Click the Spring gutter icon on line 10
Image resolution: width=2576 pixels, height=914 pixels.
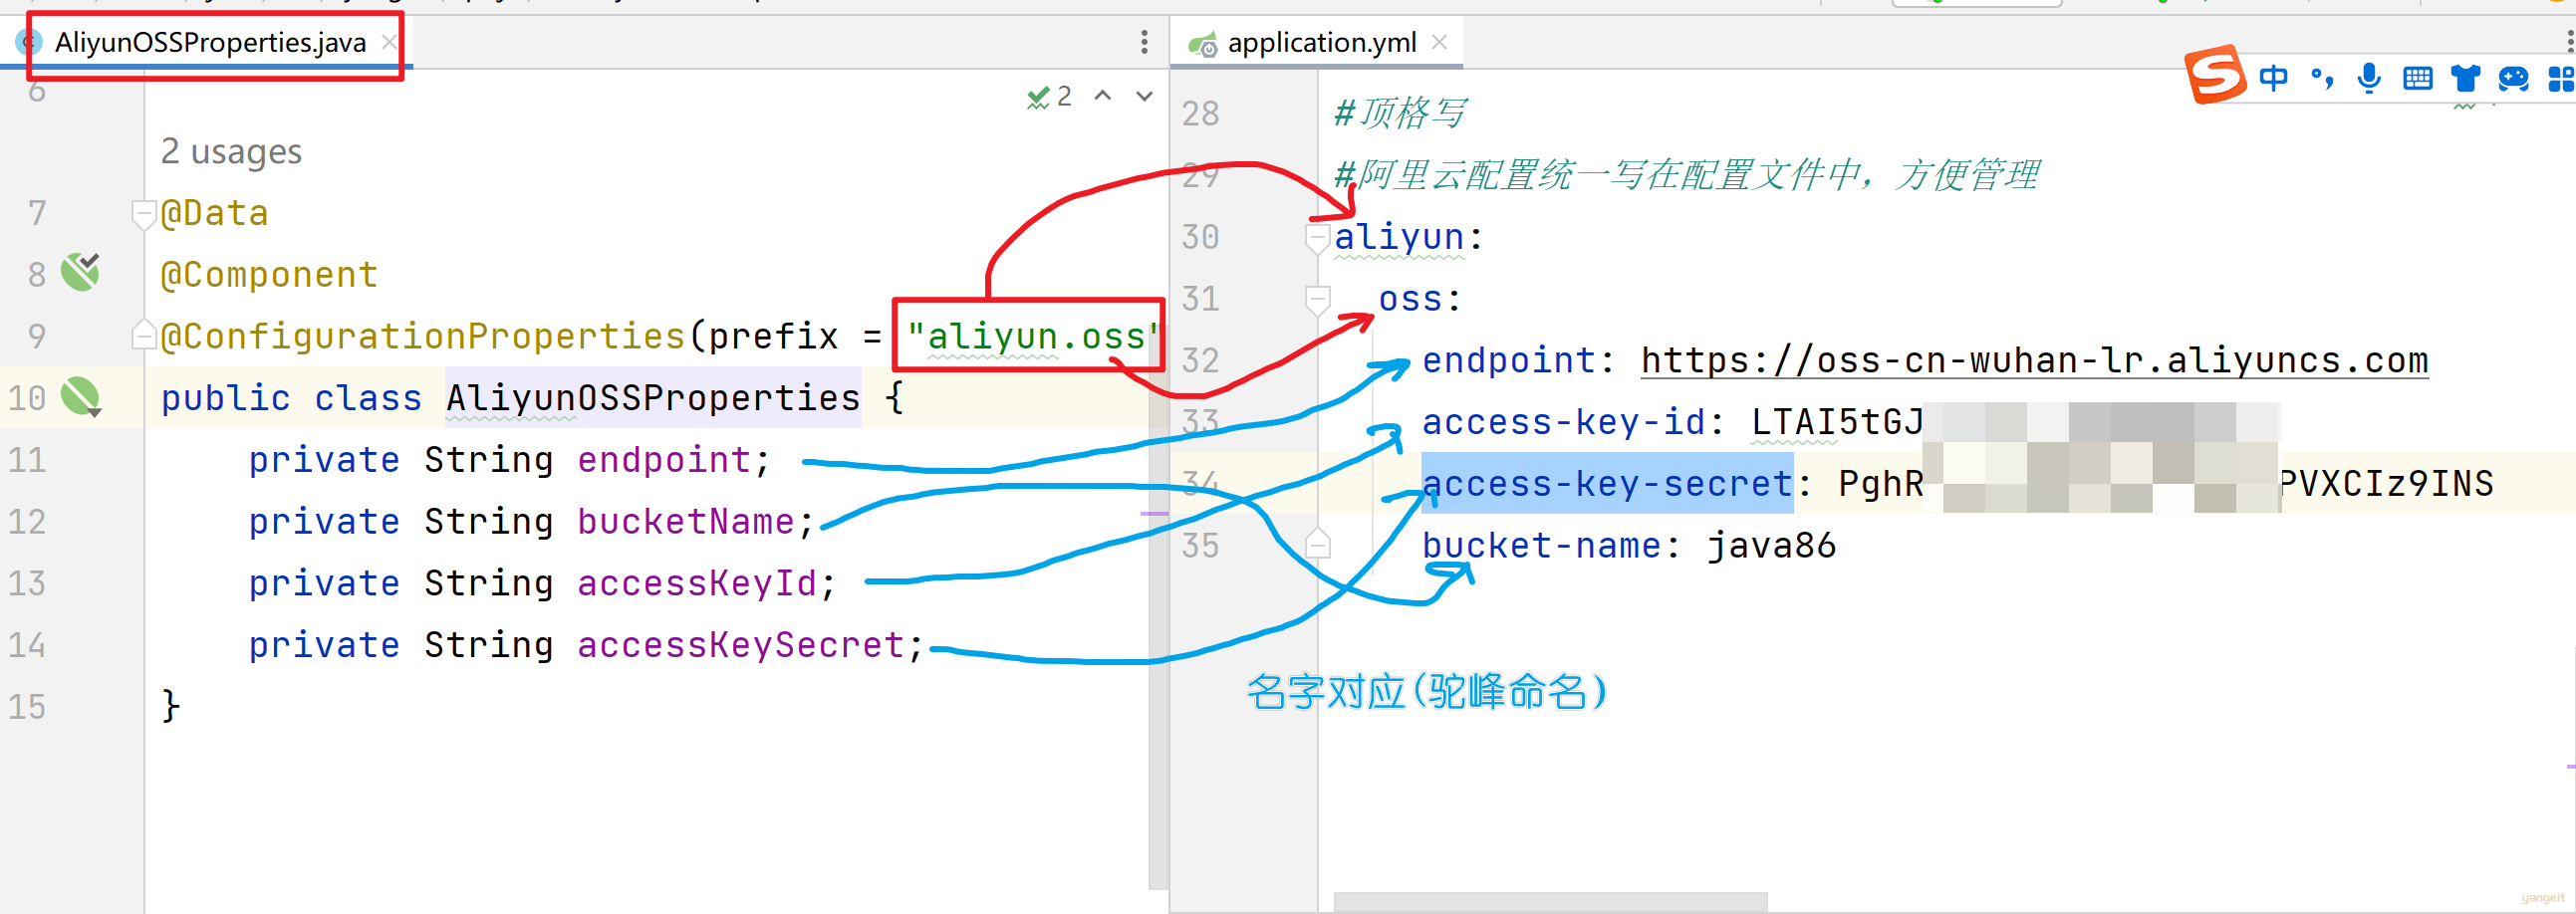[81, 397]
